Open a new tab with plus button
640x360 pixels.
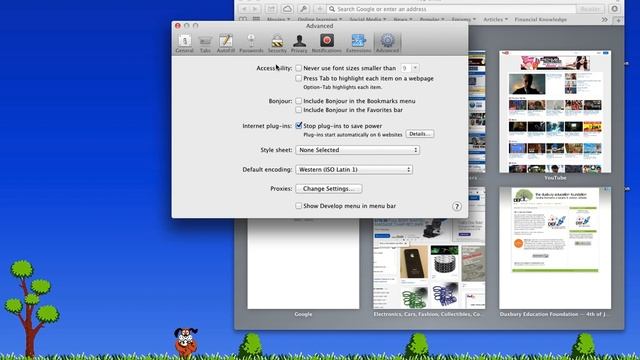coord(618,20)
